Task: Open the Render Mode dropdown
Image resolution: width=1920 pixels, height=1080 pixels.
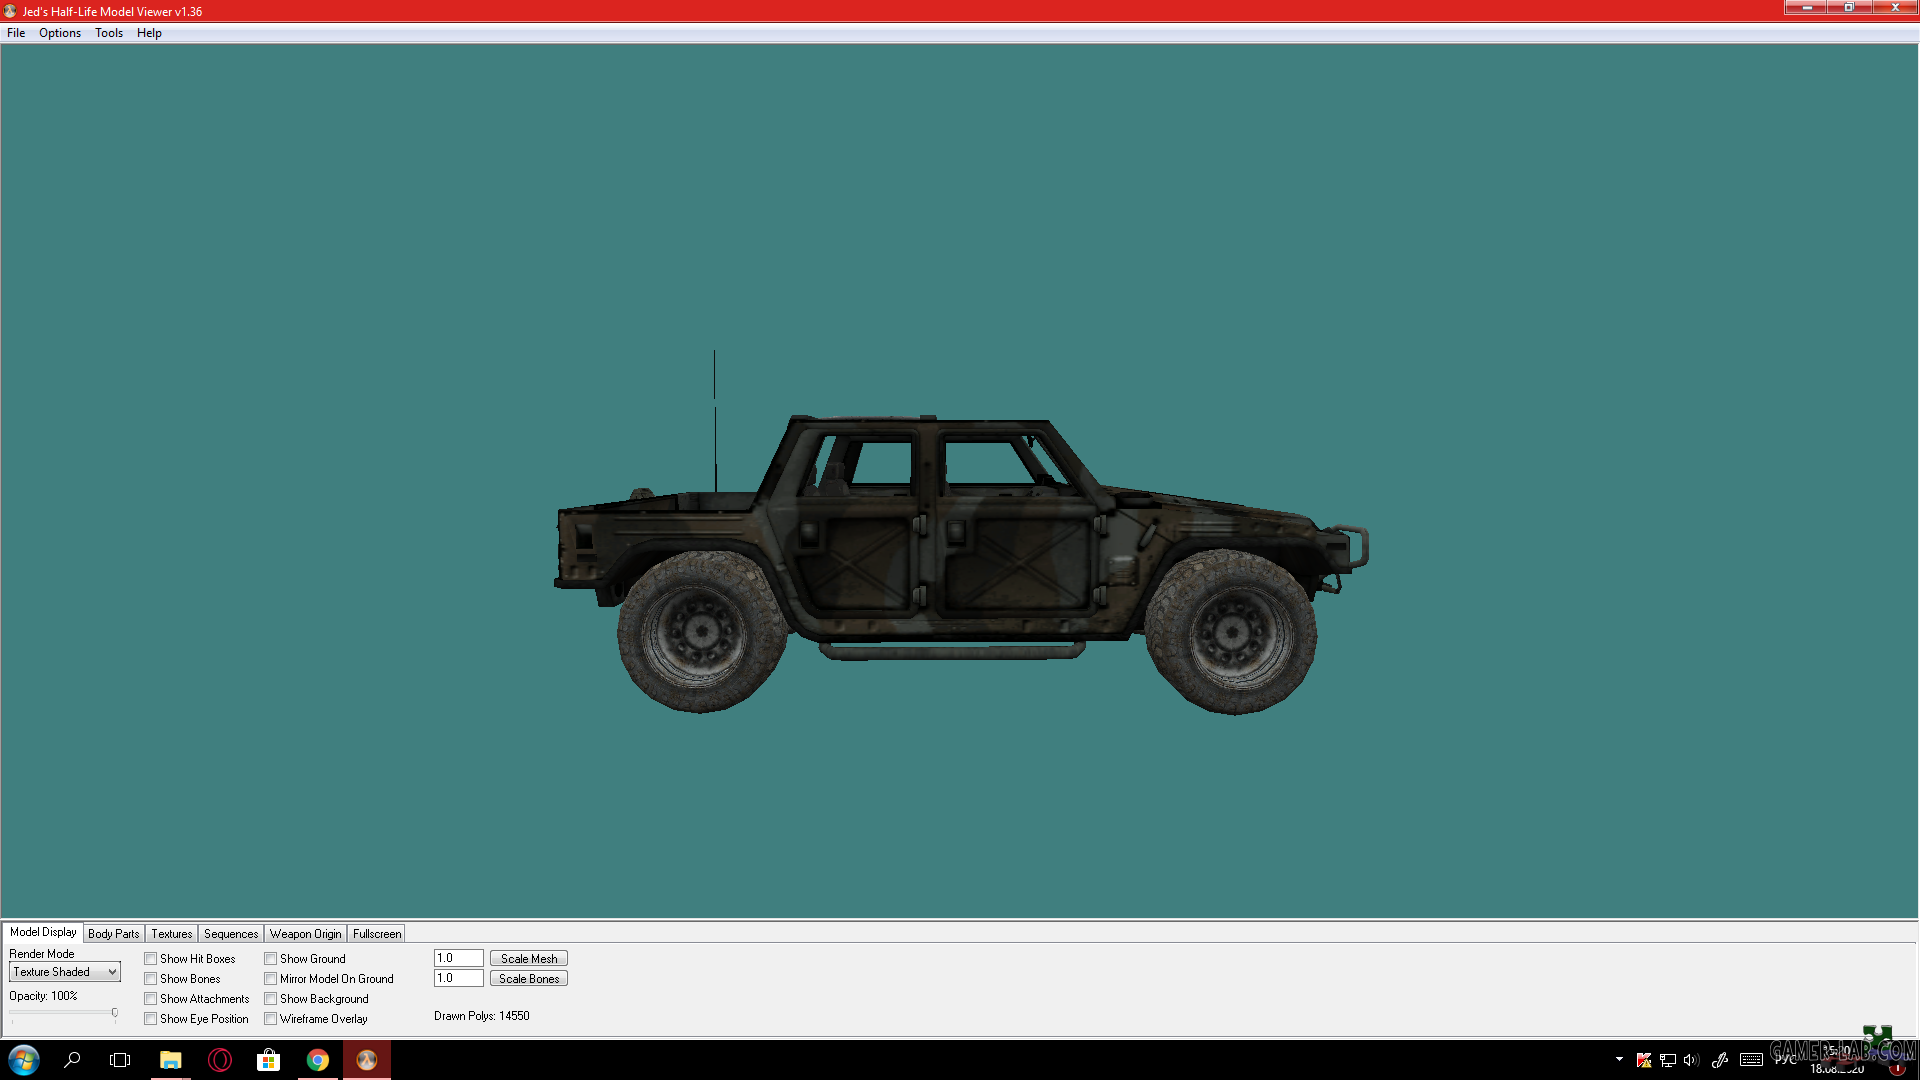Action: point(65,972)
